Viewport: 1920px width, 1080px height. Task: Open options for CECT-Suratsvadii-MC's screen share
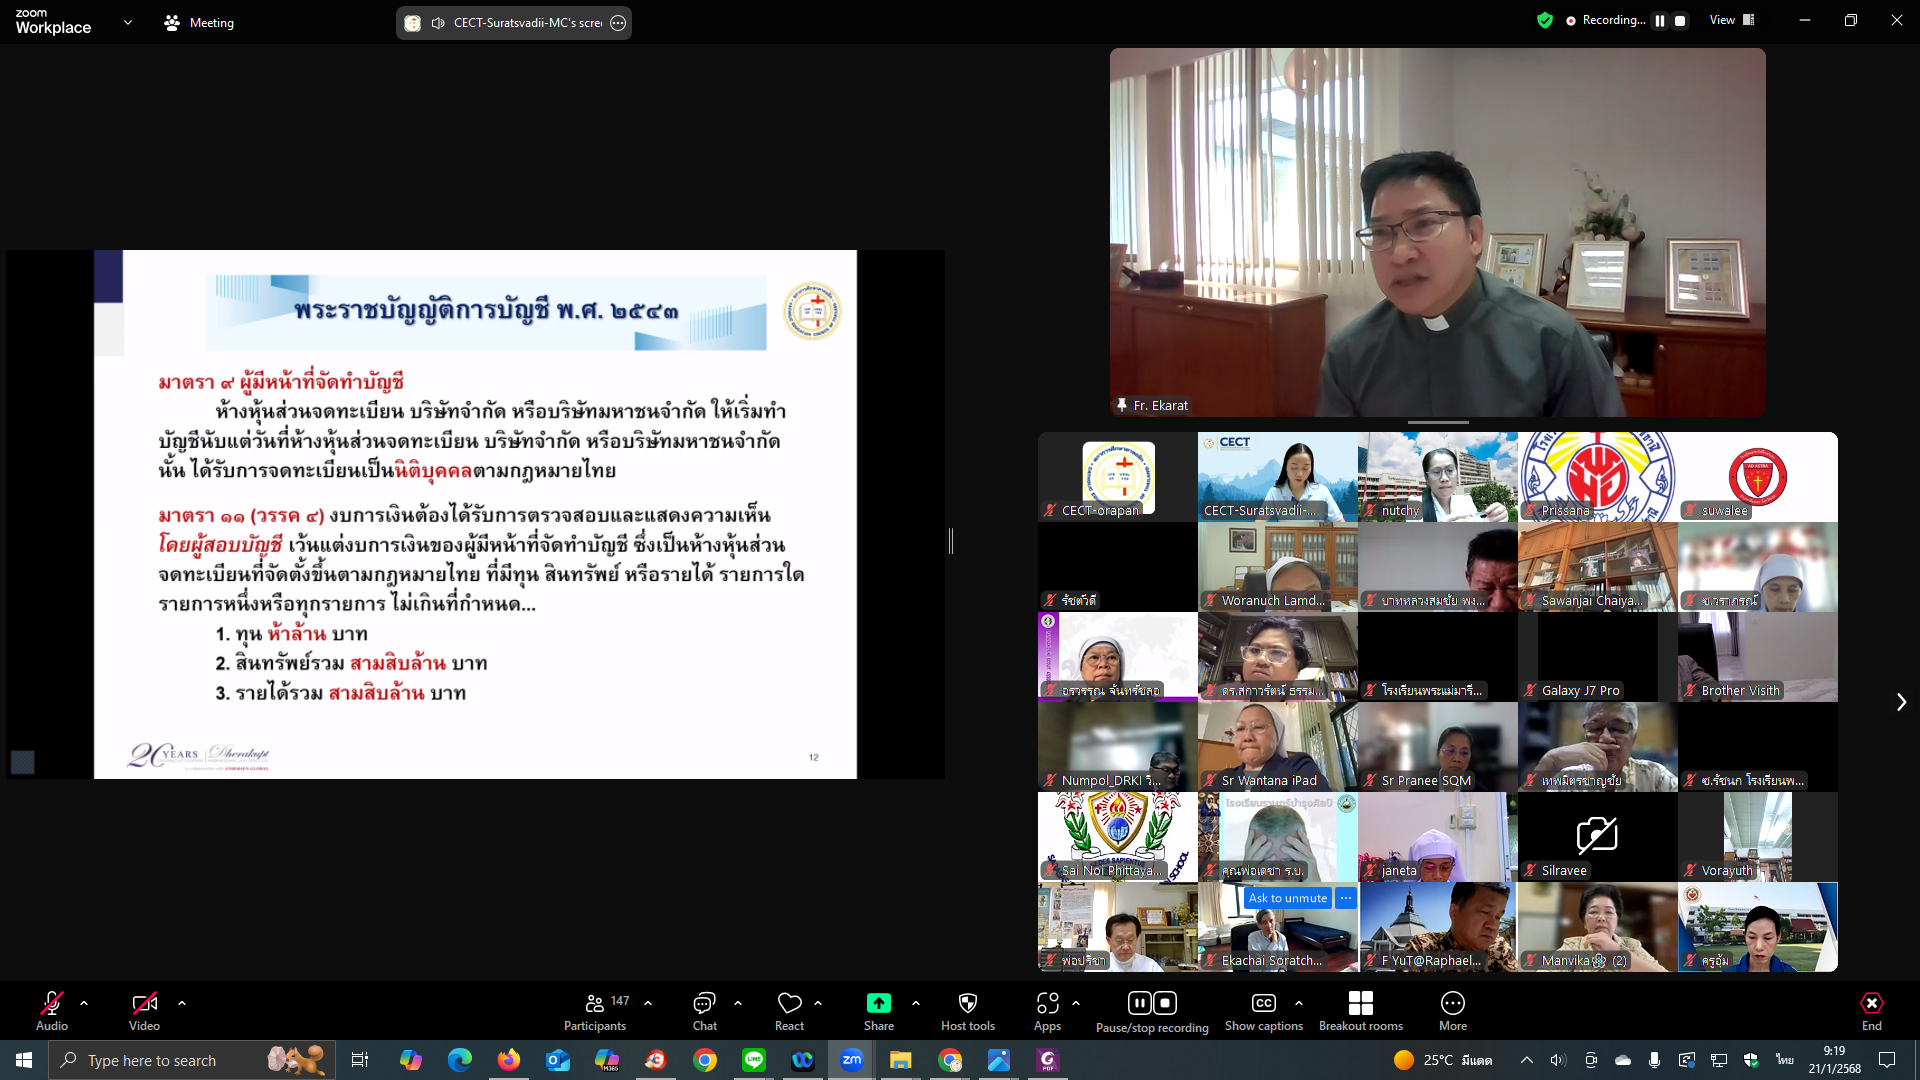click(x=618, y=23)
